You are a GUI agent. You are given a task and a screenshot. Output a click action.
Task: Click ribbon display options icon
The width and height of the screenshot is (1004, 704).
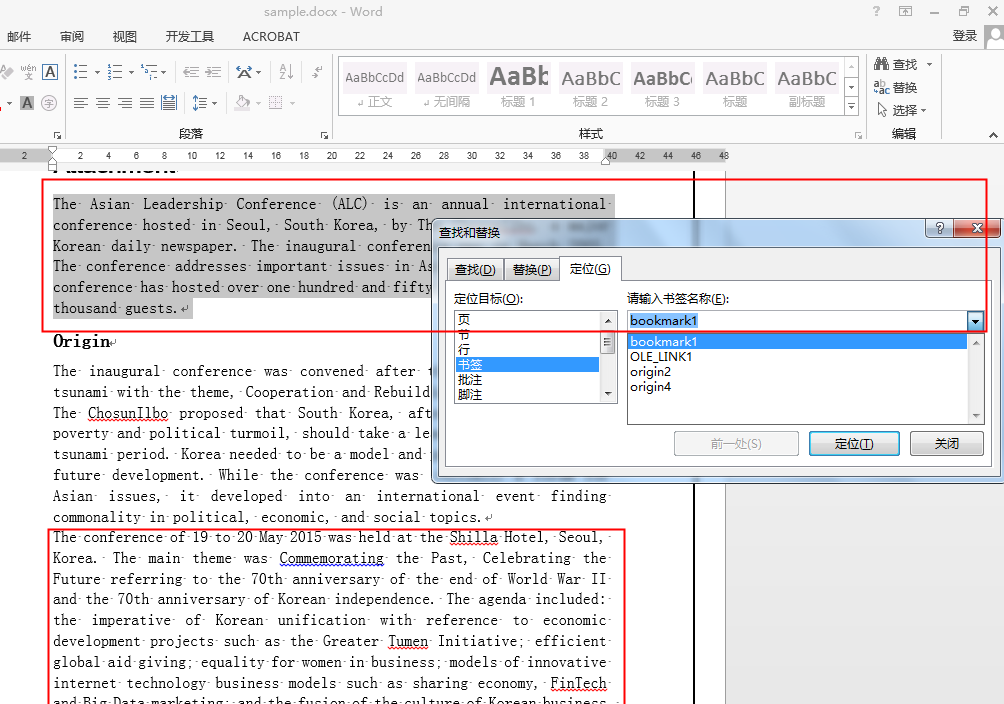pyautogui.click(x=905, y=11)
